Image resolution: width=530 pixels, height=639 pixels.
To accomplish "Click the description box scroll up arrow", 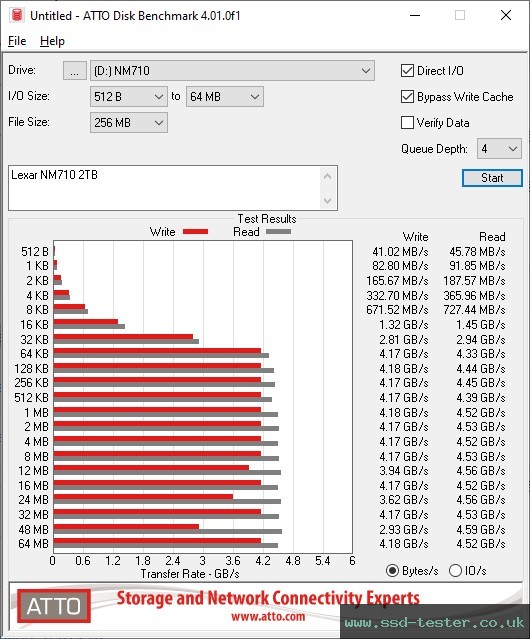I will [328, 176].
